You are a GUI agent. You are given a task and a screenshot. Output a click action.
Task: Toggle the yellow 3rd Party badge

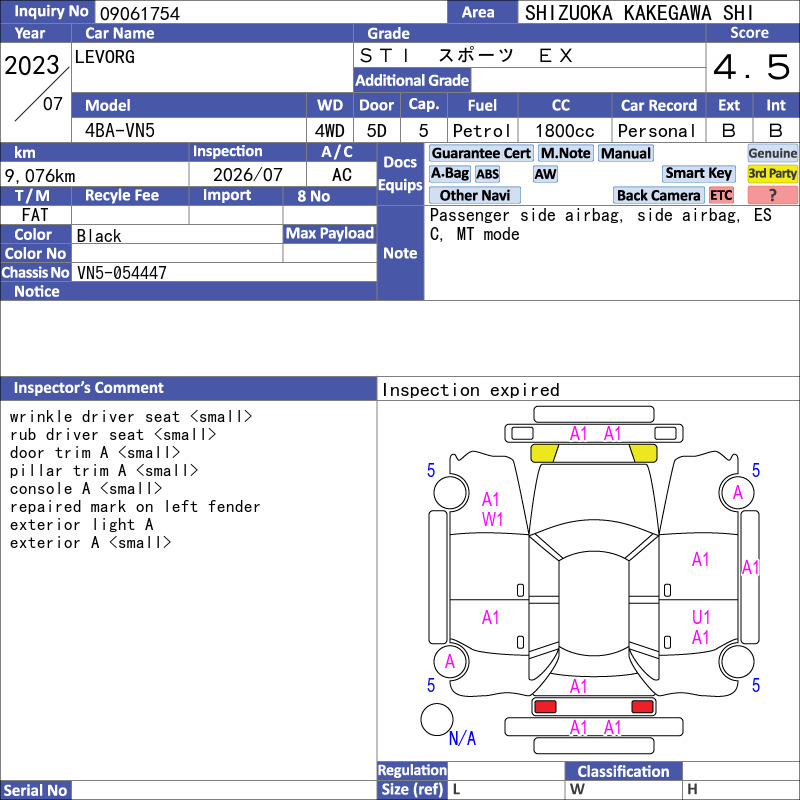[x=772, y=173]
